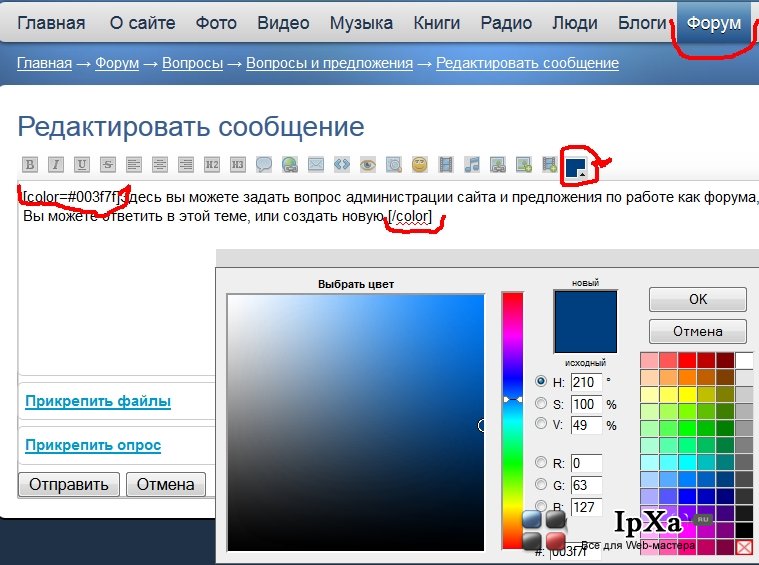Viewport: 759px width, 565px height.
Task: Expand the Прикрепить опрос section
Action: point(93,445)
